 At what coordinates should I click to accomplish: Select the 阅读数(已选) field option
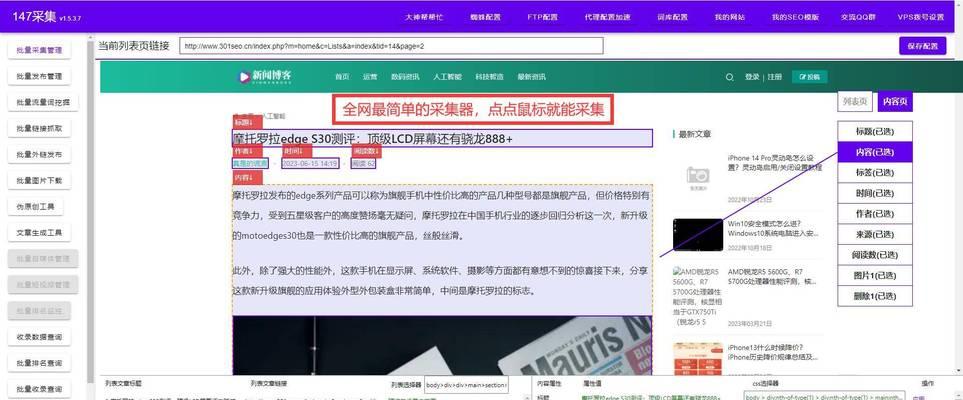(x=875, y=255)
